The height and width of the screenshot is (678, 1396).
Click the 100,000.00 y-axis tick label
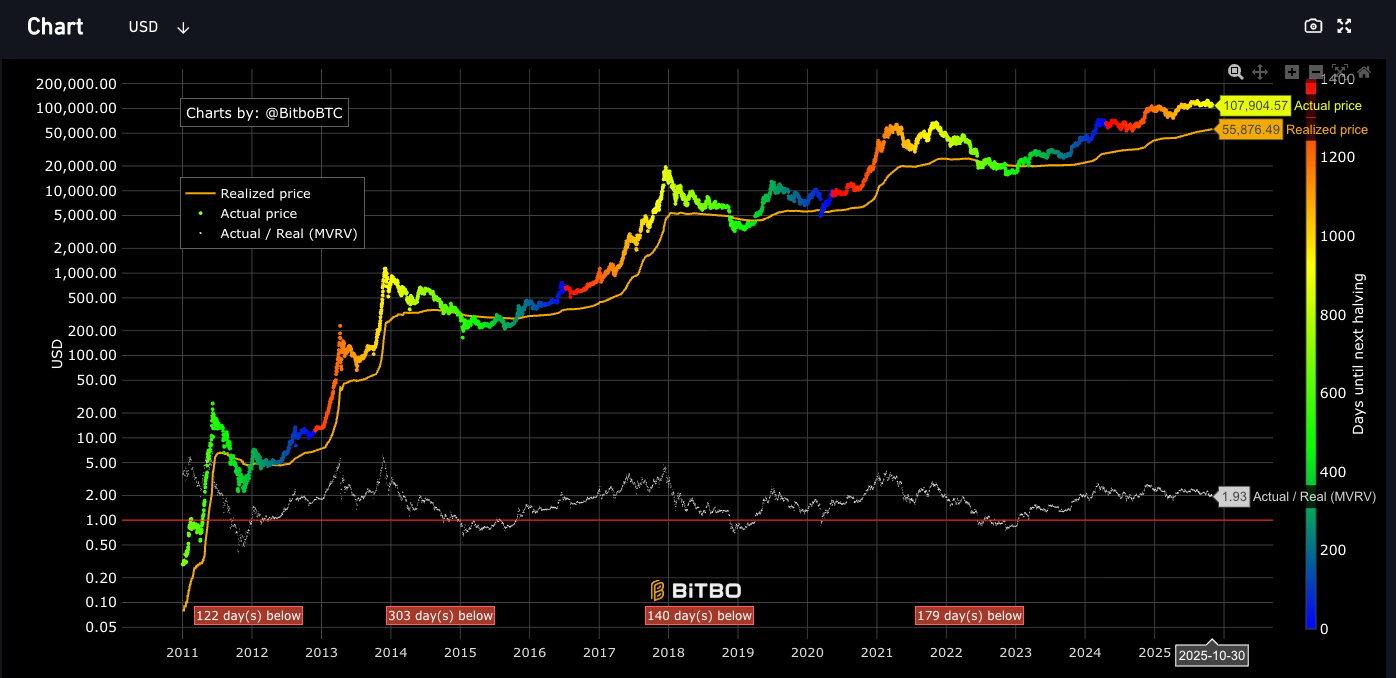[76, 108]
